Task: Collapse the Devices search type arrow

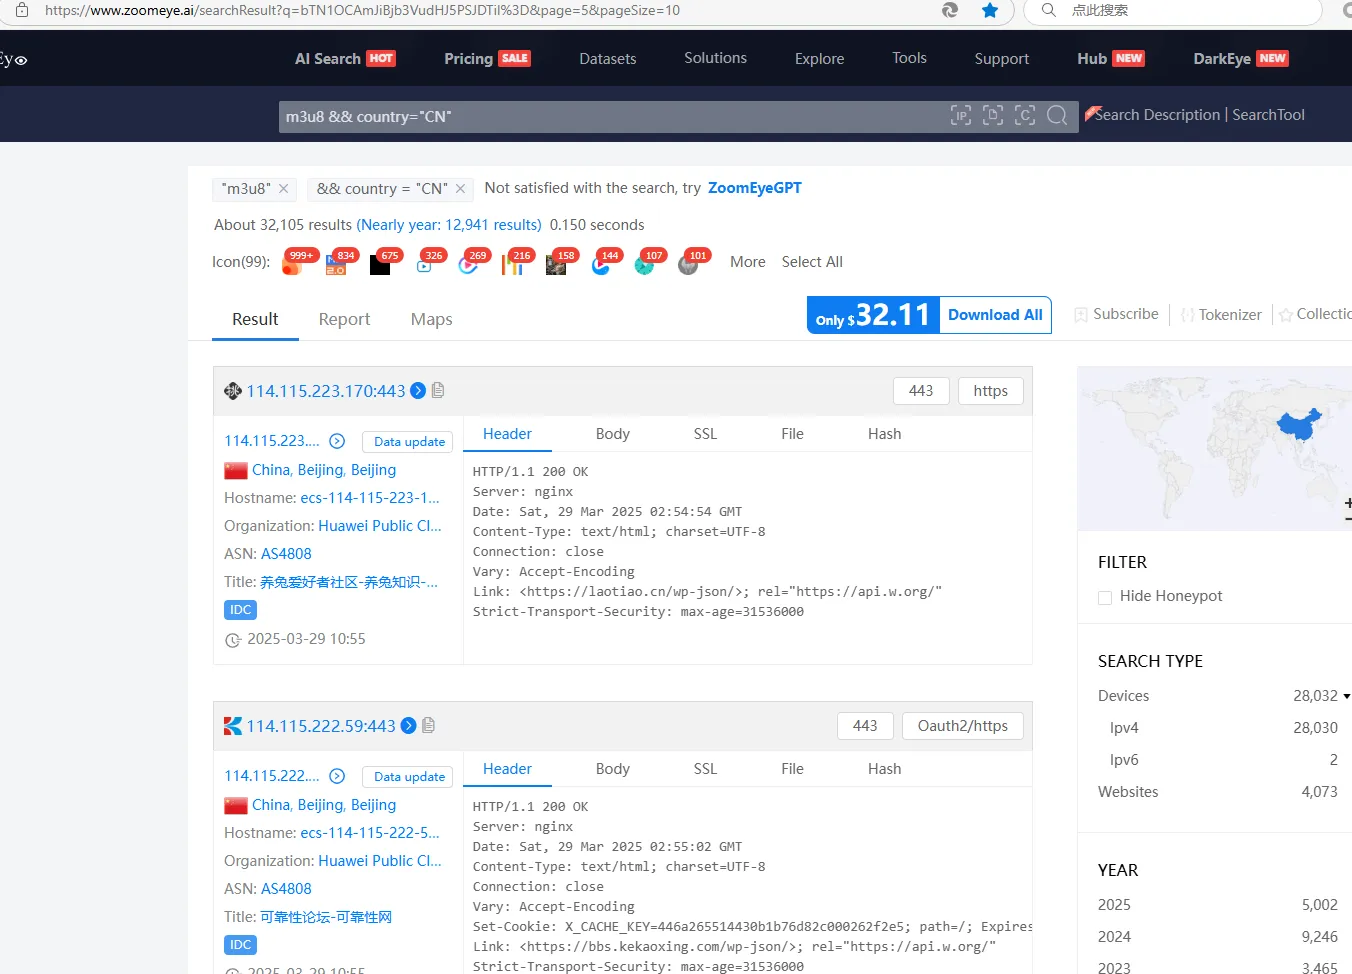Action: pyautogui.click(x=1346, y=696)
